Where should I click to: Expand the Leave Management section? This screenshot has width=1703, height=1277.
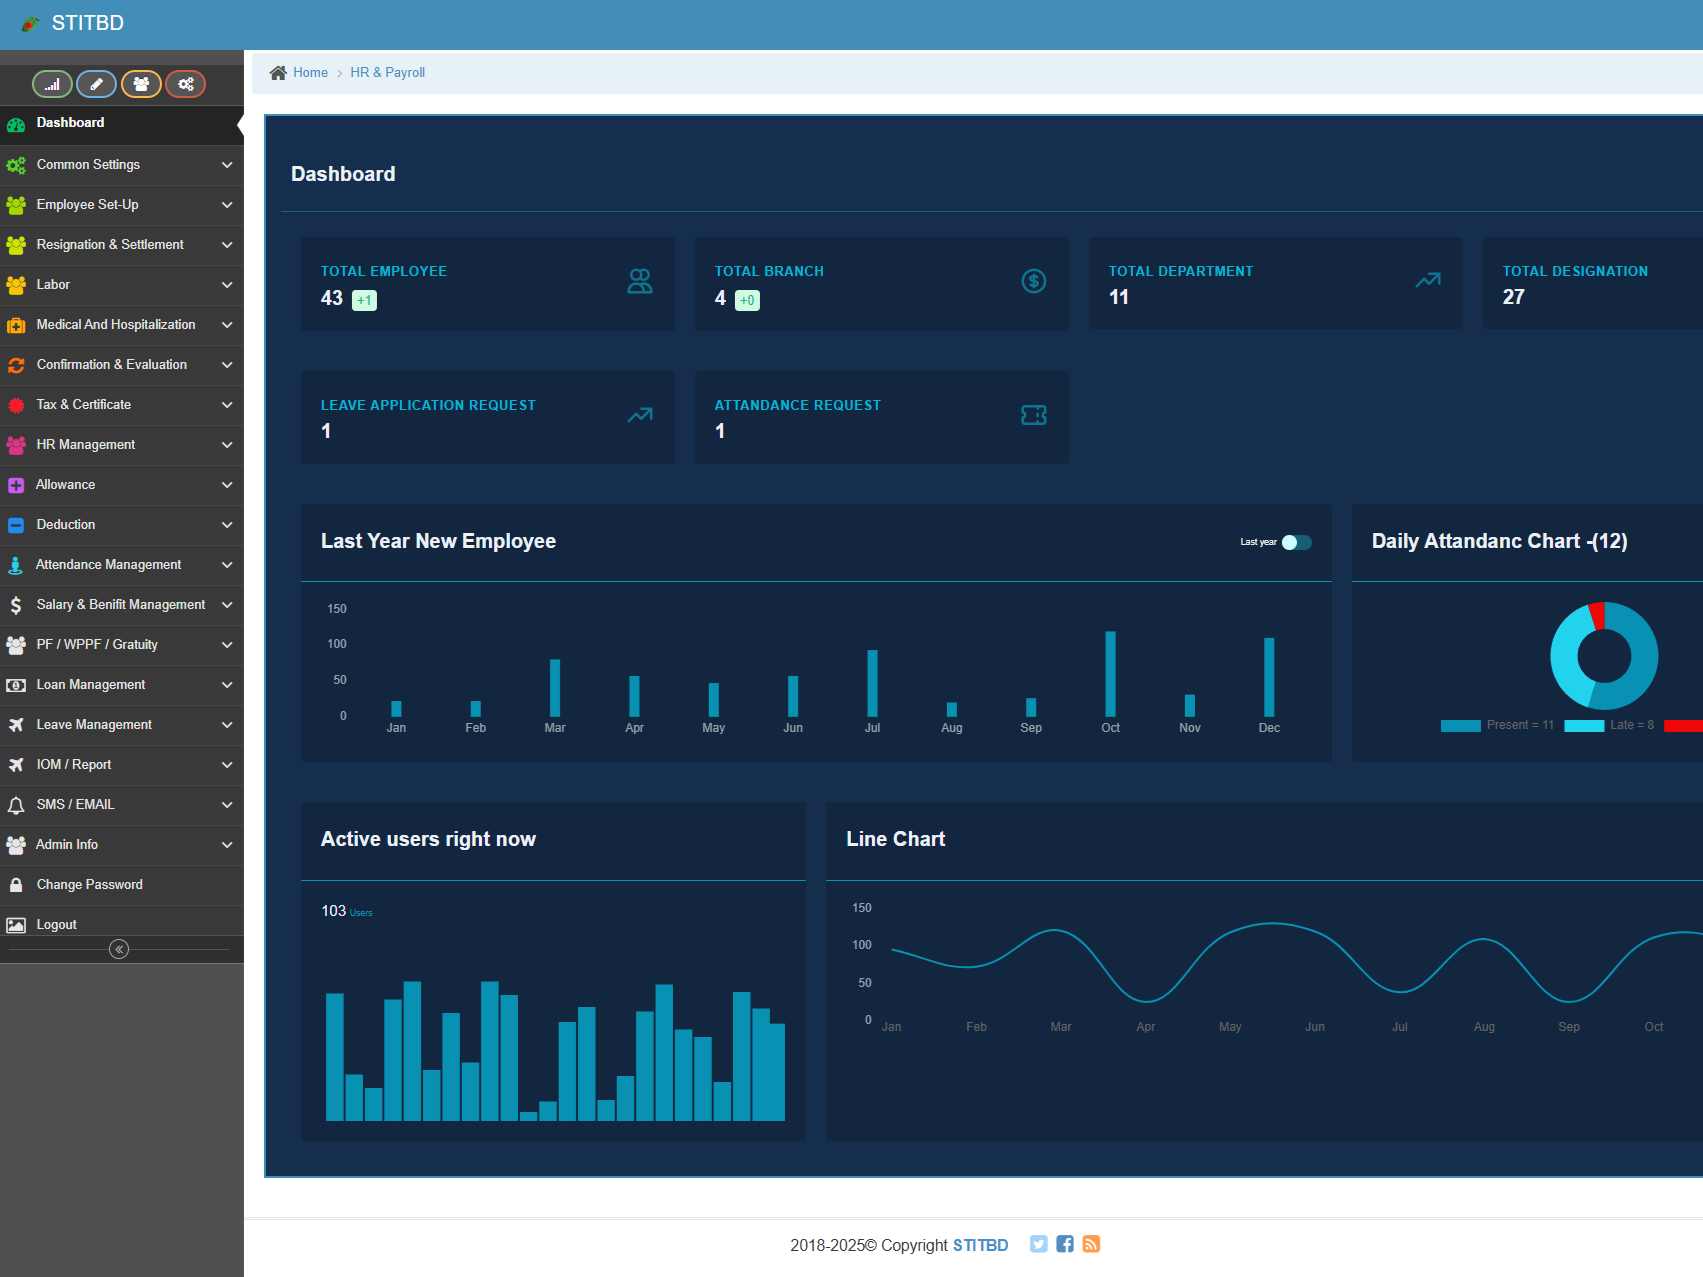coord(121,725)
